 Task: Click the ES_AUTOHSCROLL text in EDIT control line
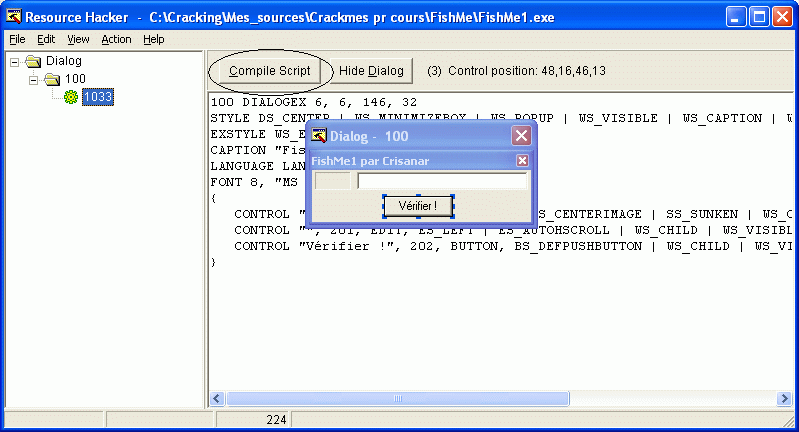pos(553,230)
